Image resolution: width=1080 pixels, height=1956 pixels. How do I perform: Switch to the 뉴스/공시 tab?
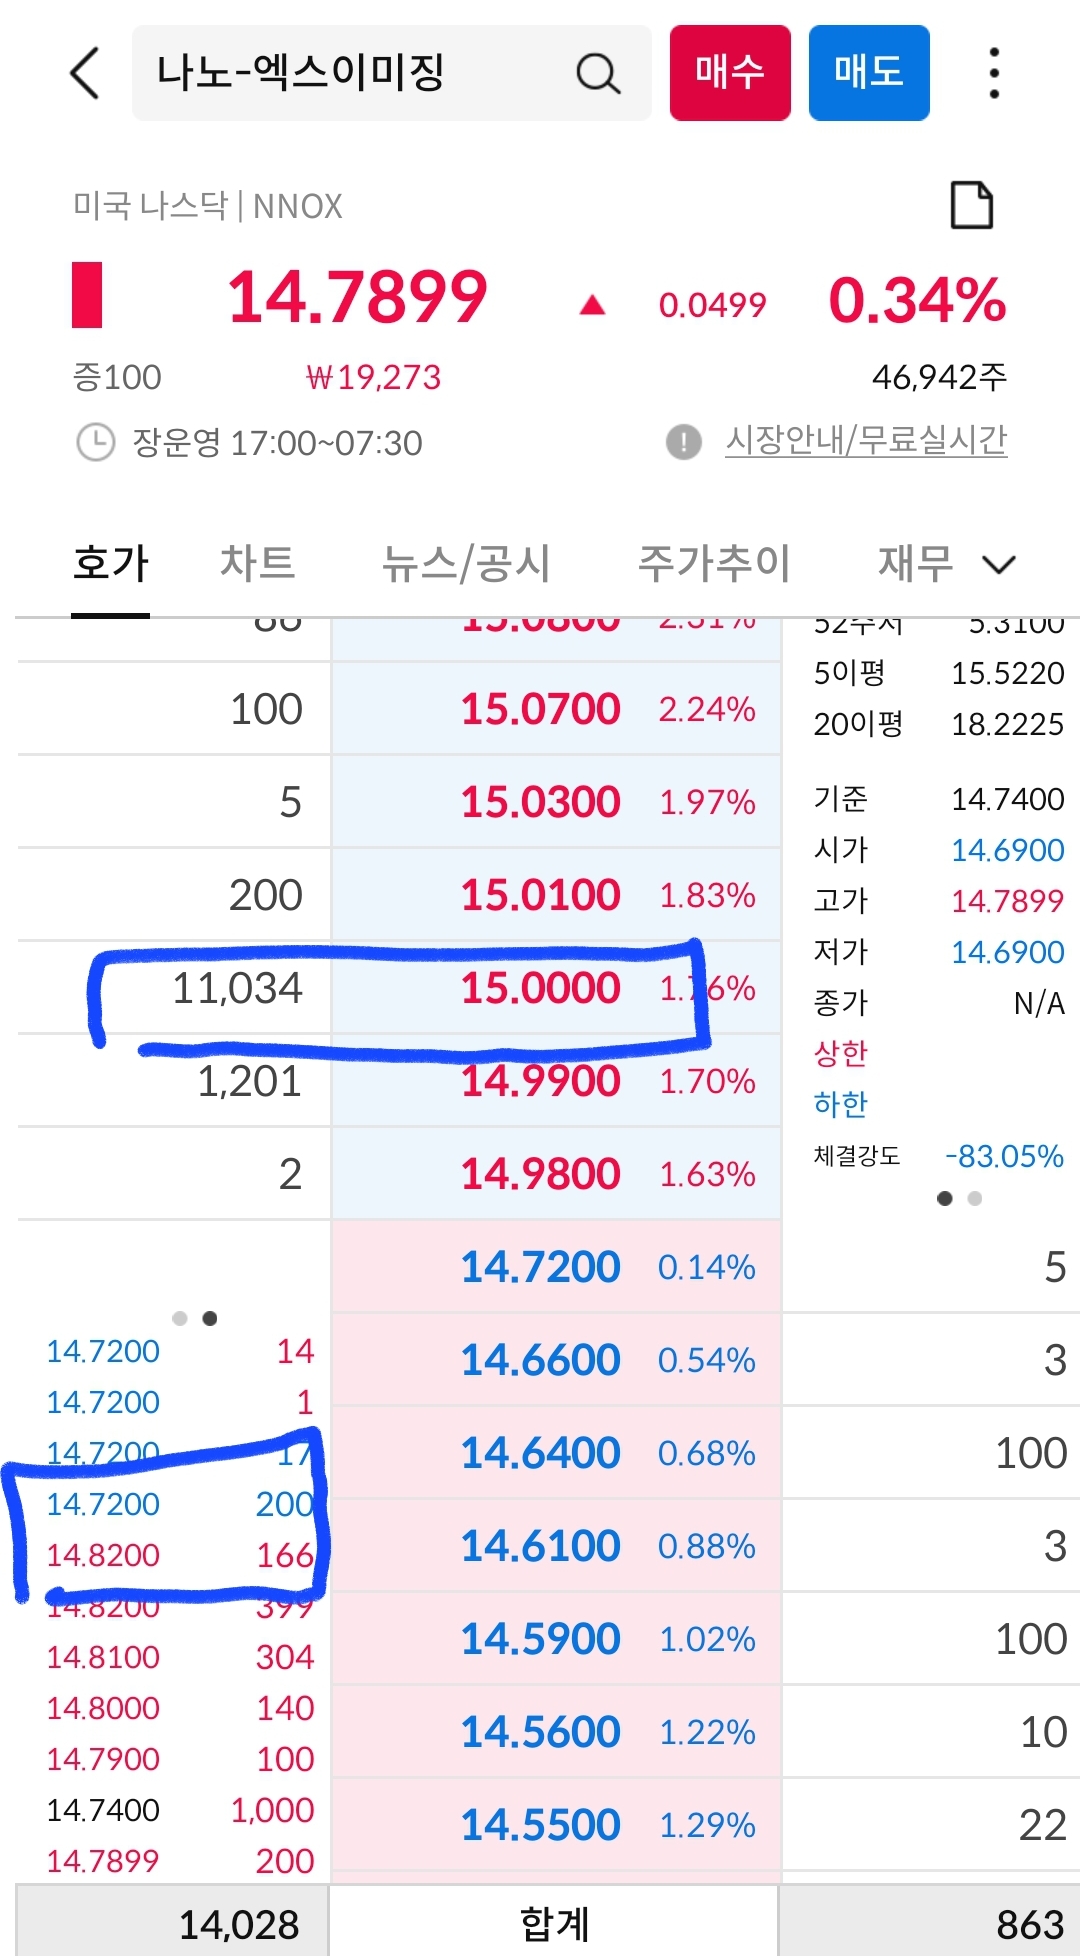pos(466,563)
